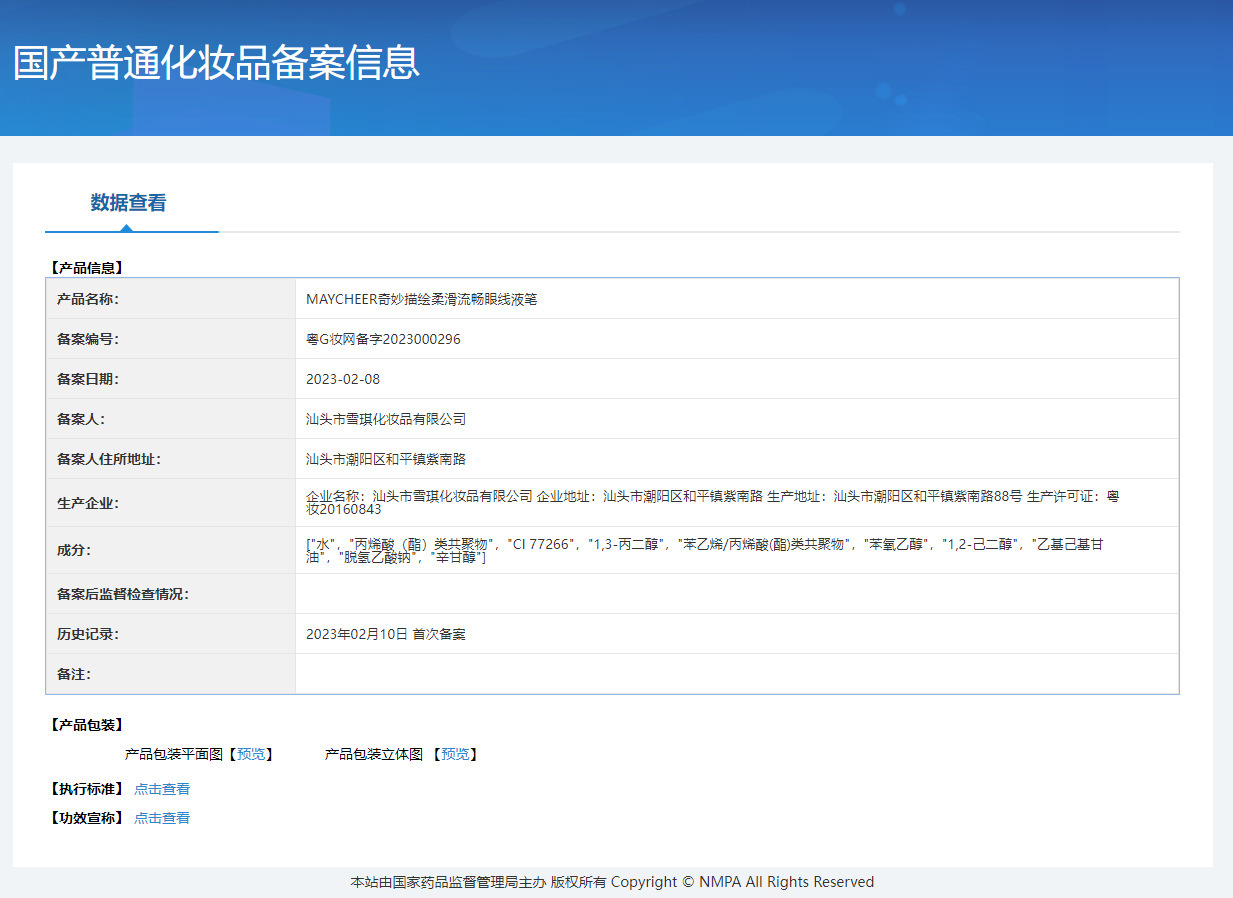
Task: Open 点击查看 link for 功效宣称
Action: (162, 818)
